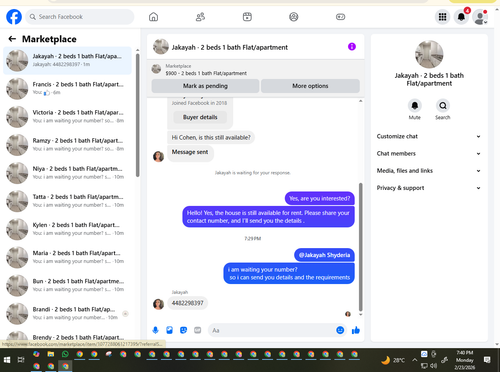This screenshot has height=372, width=500.
Task: Send a thumbs-up like
Action: pos(356,330)
